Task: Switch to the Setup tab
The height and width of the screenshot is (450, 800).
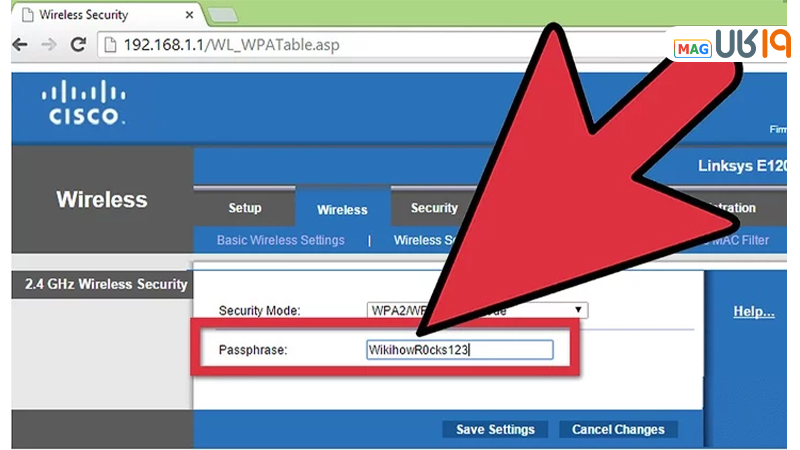Action: [244, 208]
